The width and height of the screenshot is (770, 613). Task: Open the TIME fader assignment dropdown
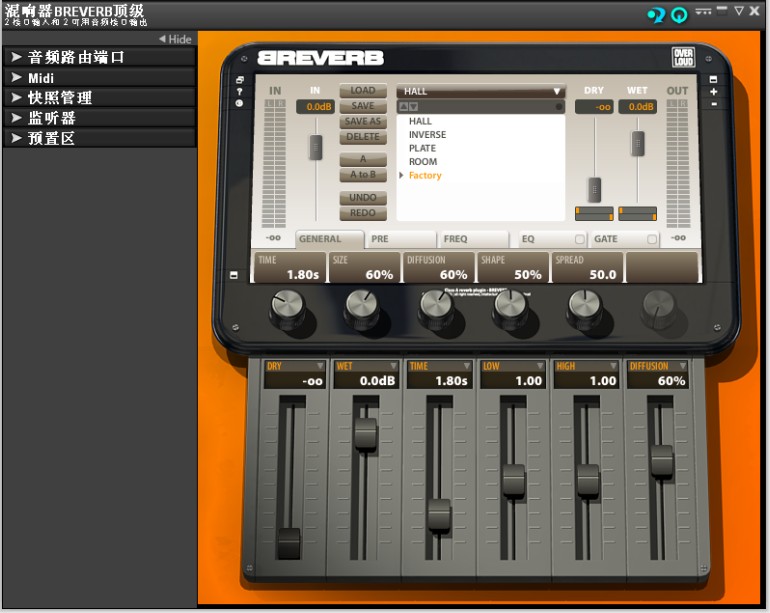(467, 366)
